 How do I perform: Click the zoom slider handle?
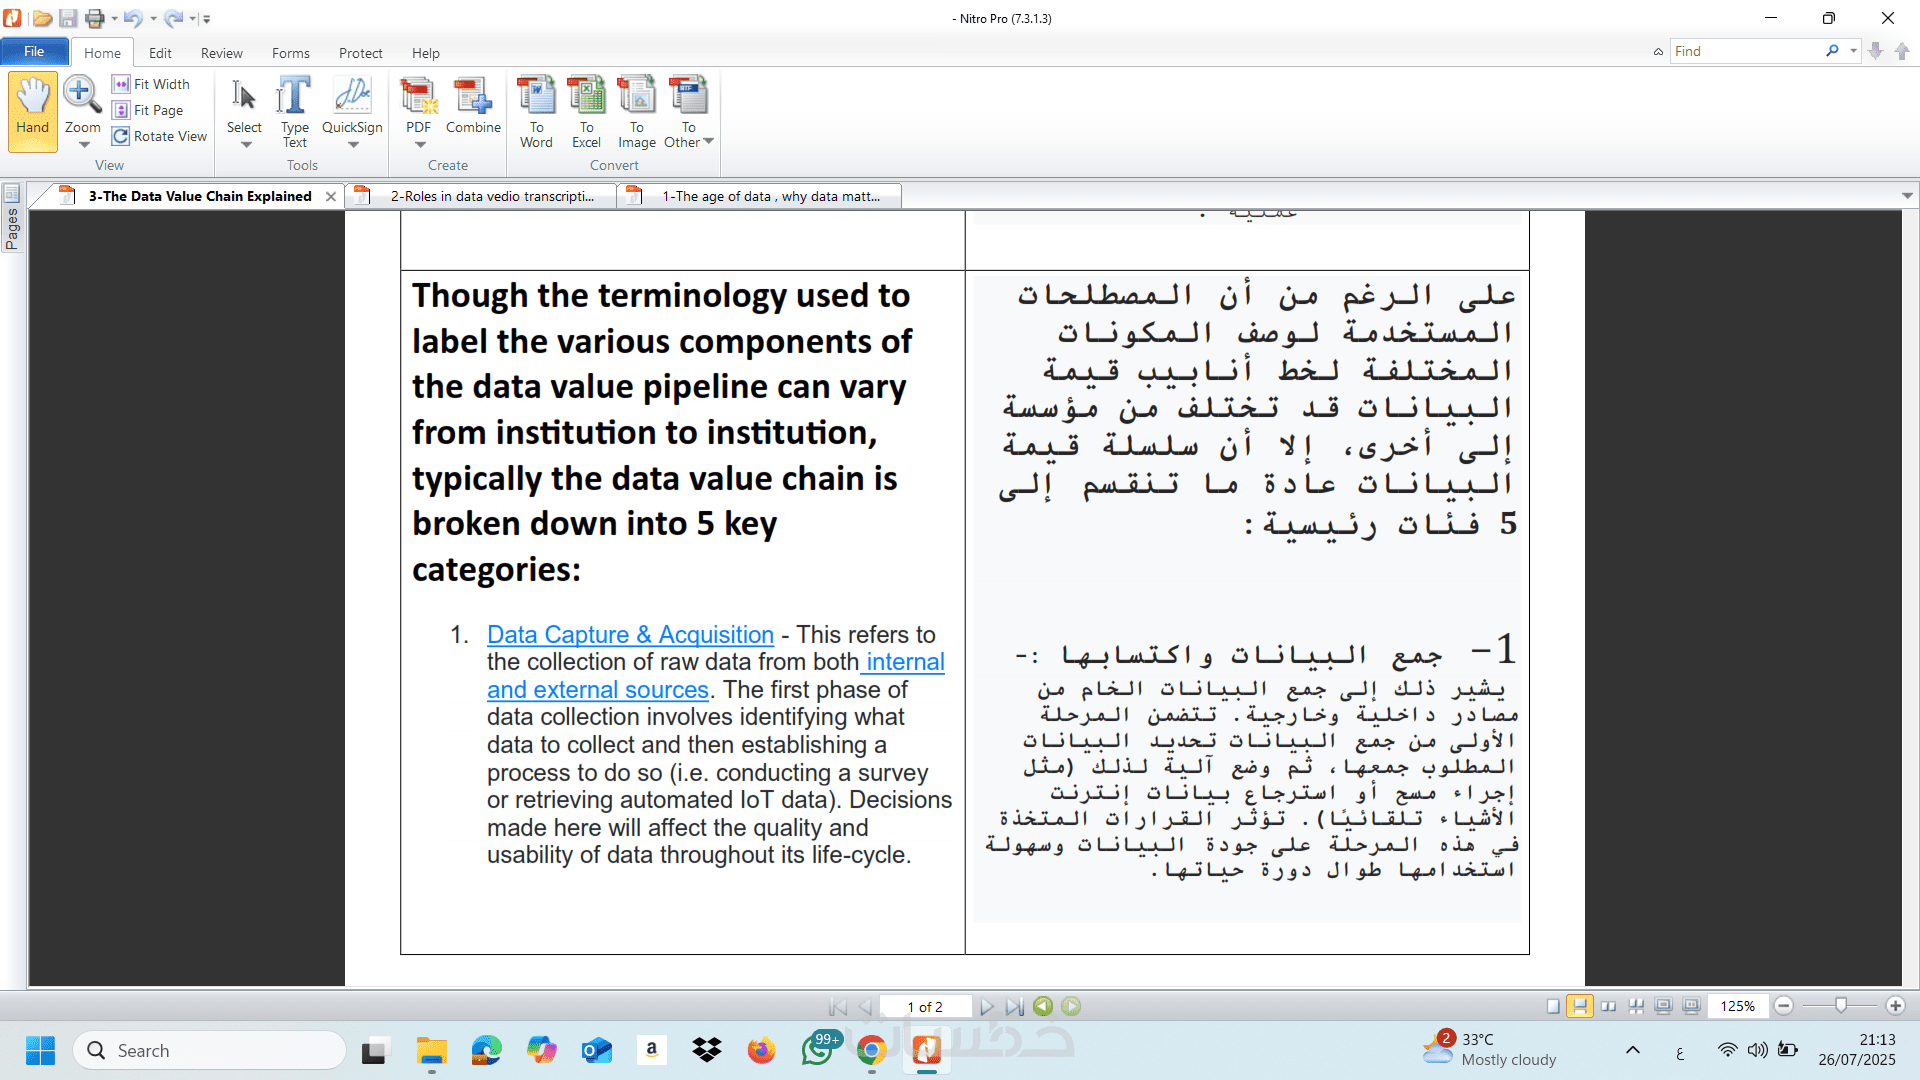click(x=1840, y=1004)
